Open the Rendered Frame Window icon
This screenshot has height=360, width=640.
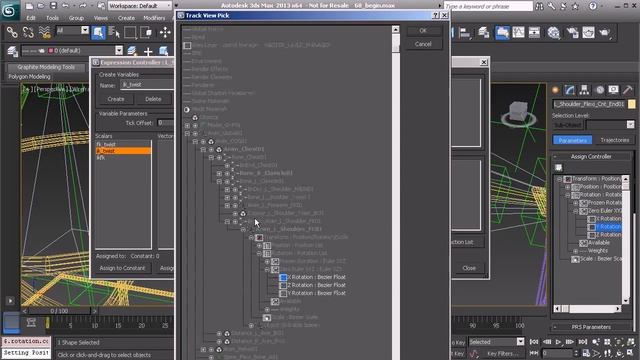[x=588, y=33]
